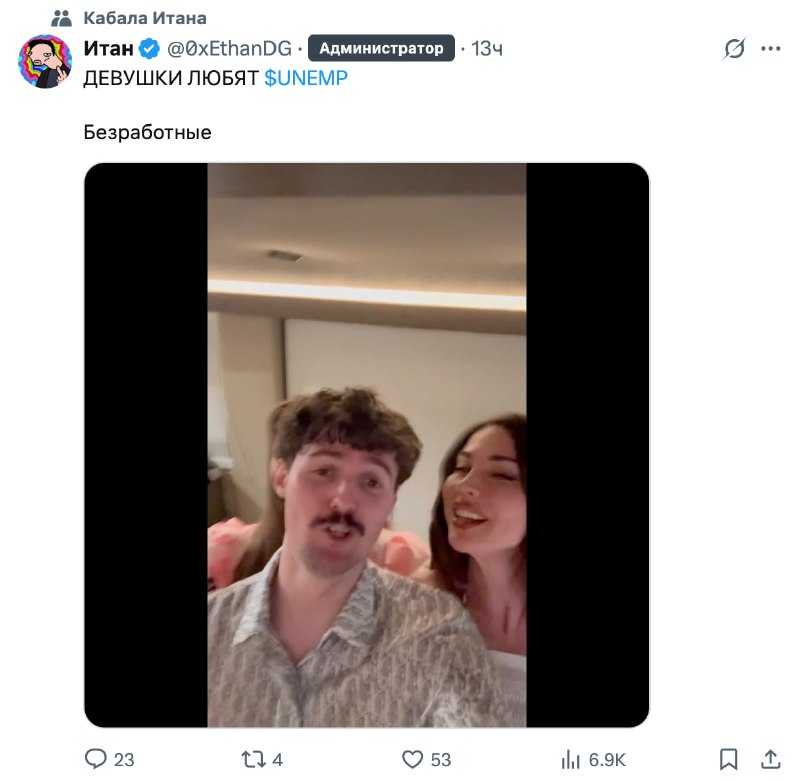Open the 13ч timestamp link
This screenshot has height=781, width=800.
pyautogui.click(x=487, y=48)
